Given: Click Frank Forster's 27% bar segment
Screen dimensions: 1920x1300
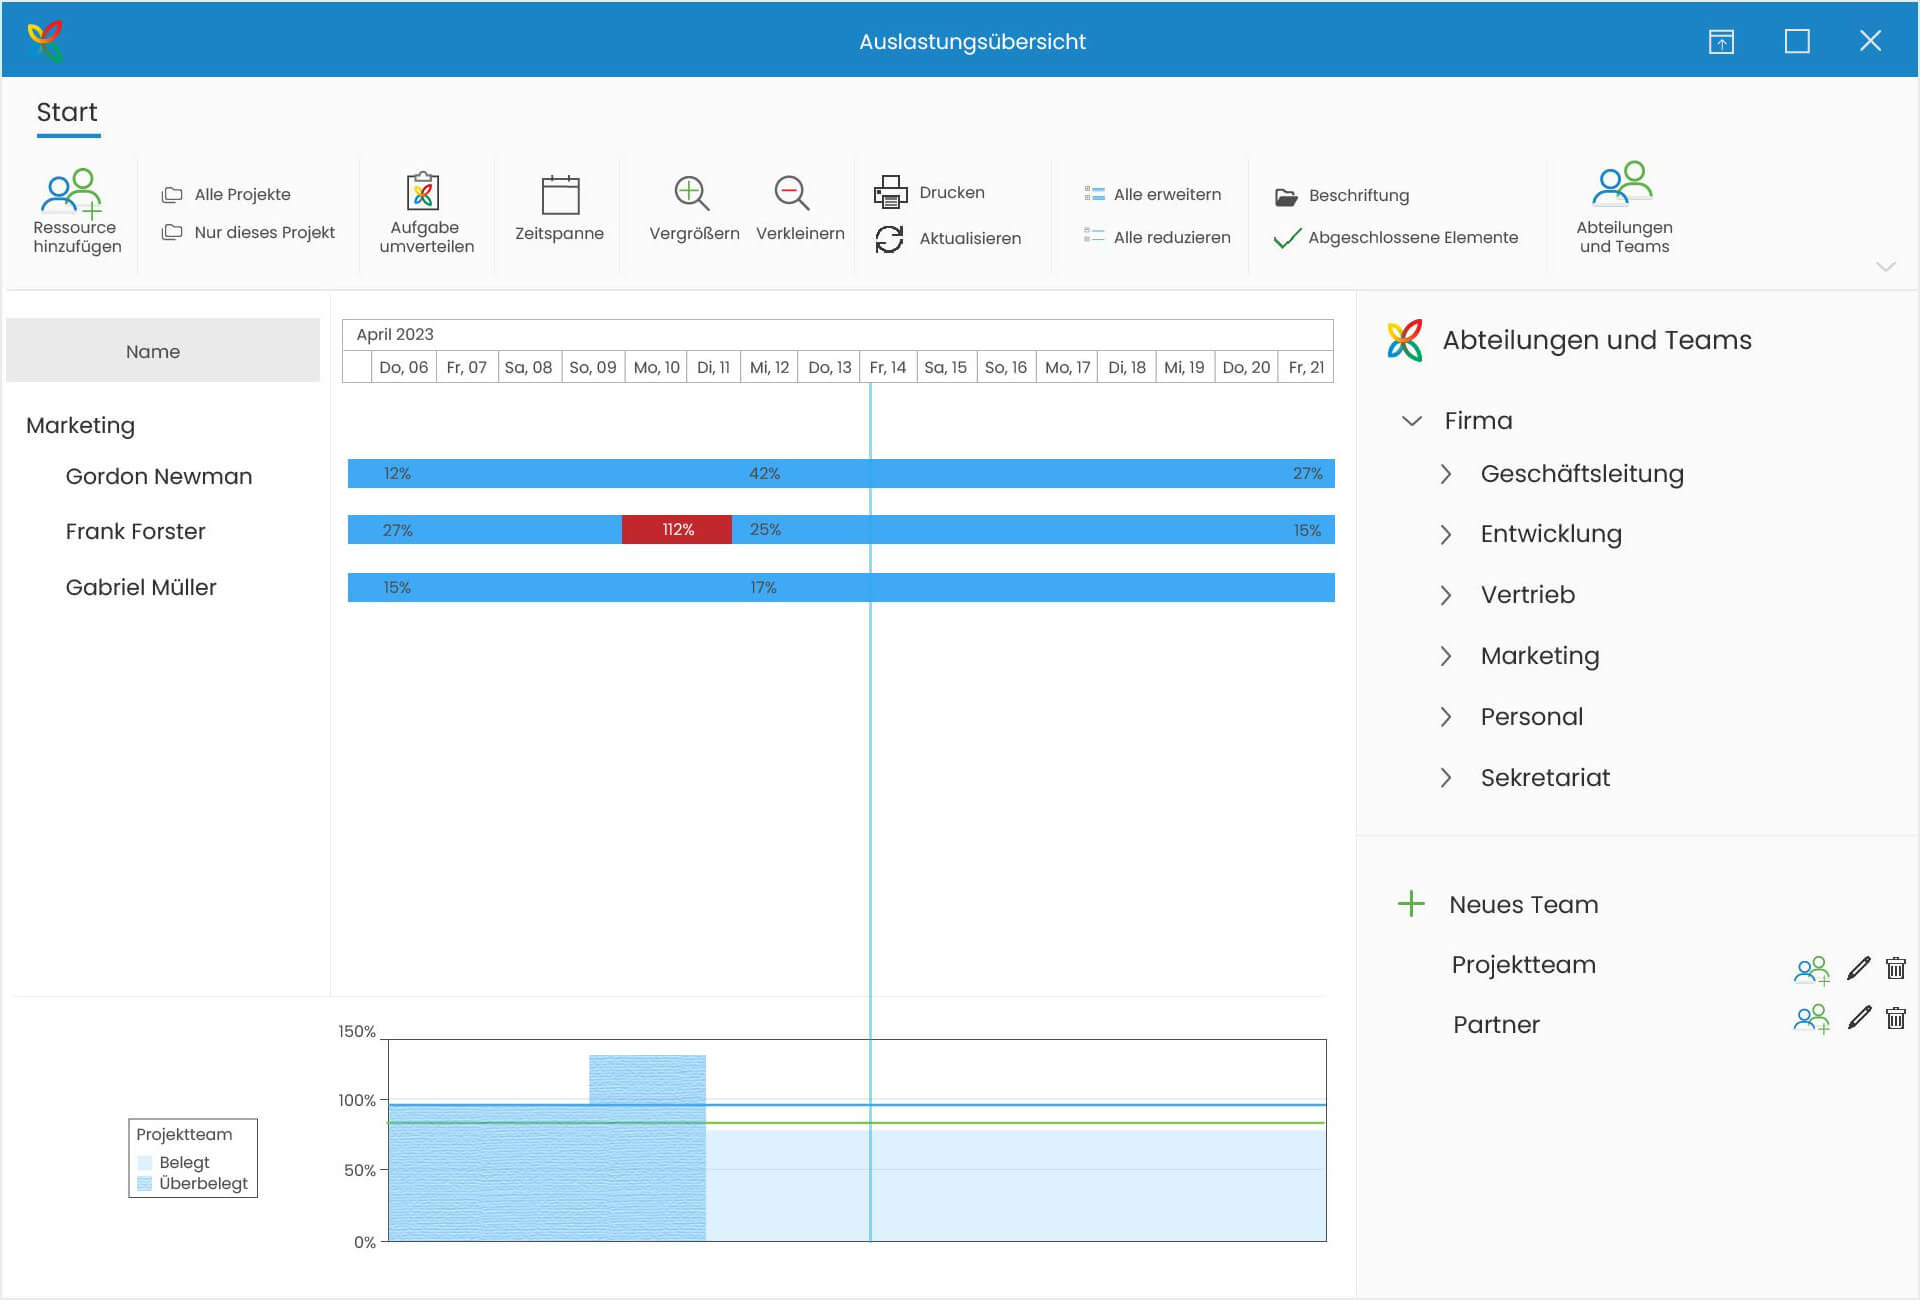Looking at the screenshot, I should (397, 530).
